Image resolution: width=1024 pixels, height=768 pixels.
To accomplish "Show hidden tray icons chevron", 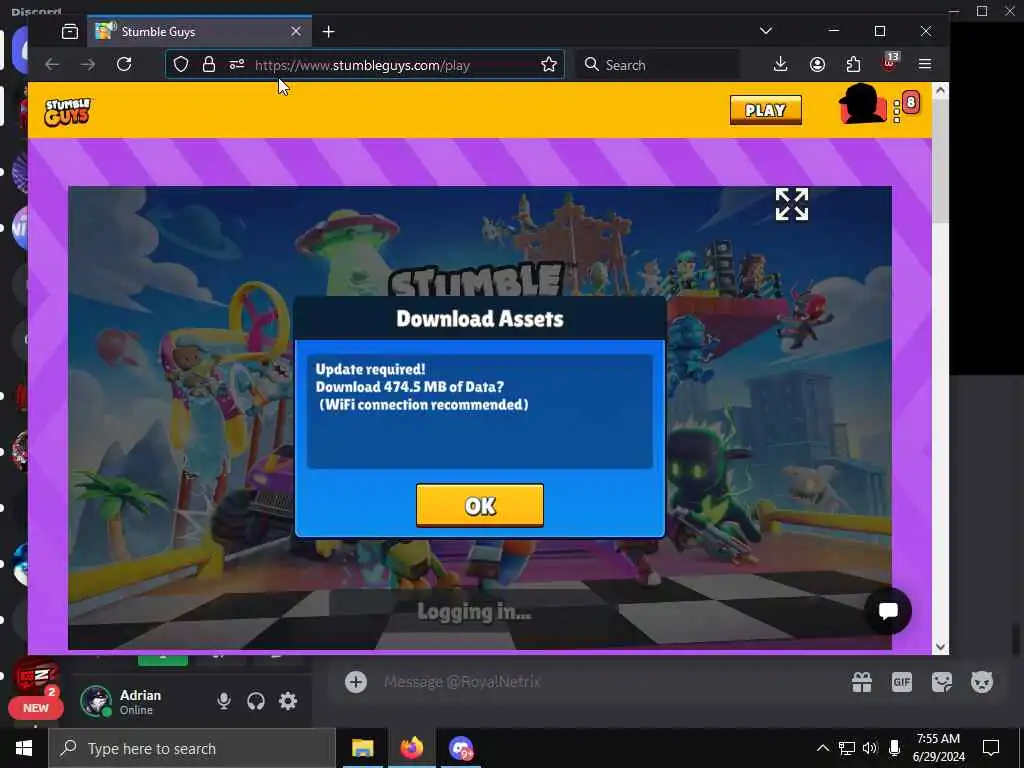I will (x=823, y=748).
